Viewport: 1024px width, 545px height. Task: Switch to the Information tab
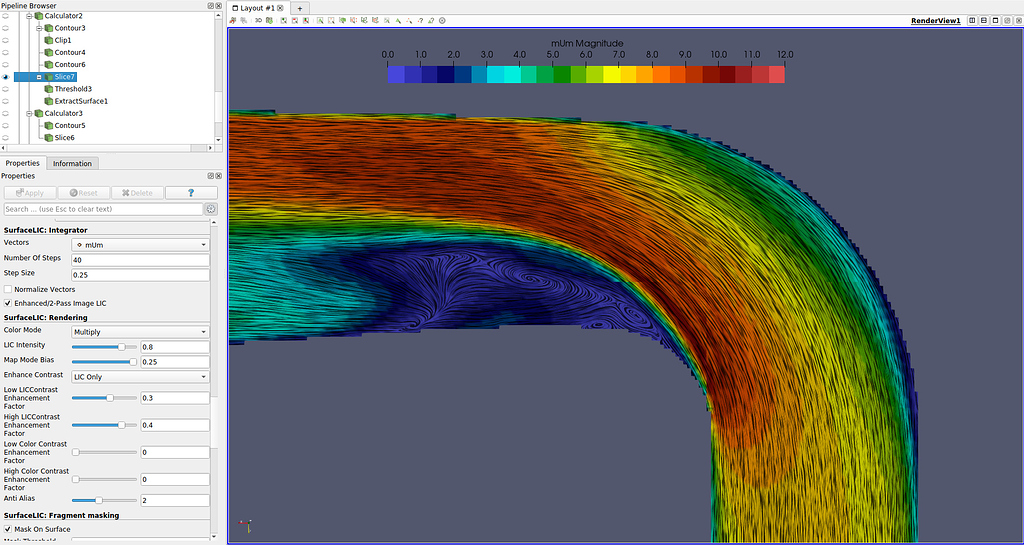pyautogui.click(x=72, y=163)
